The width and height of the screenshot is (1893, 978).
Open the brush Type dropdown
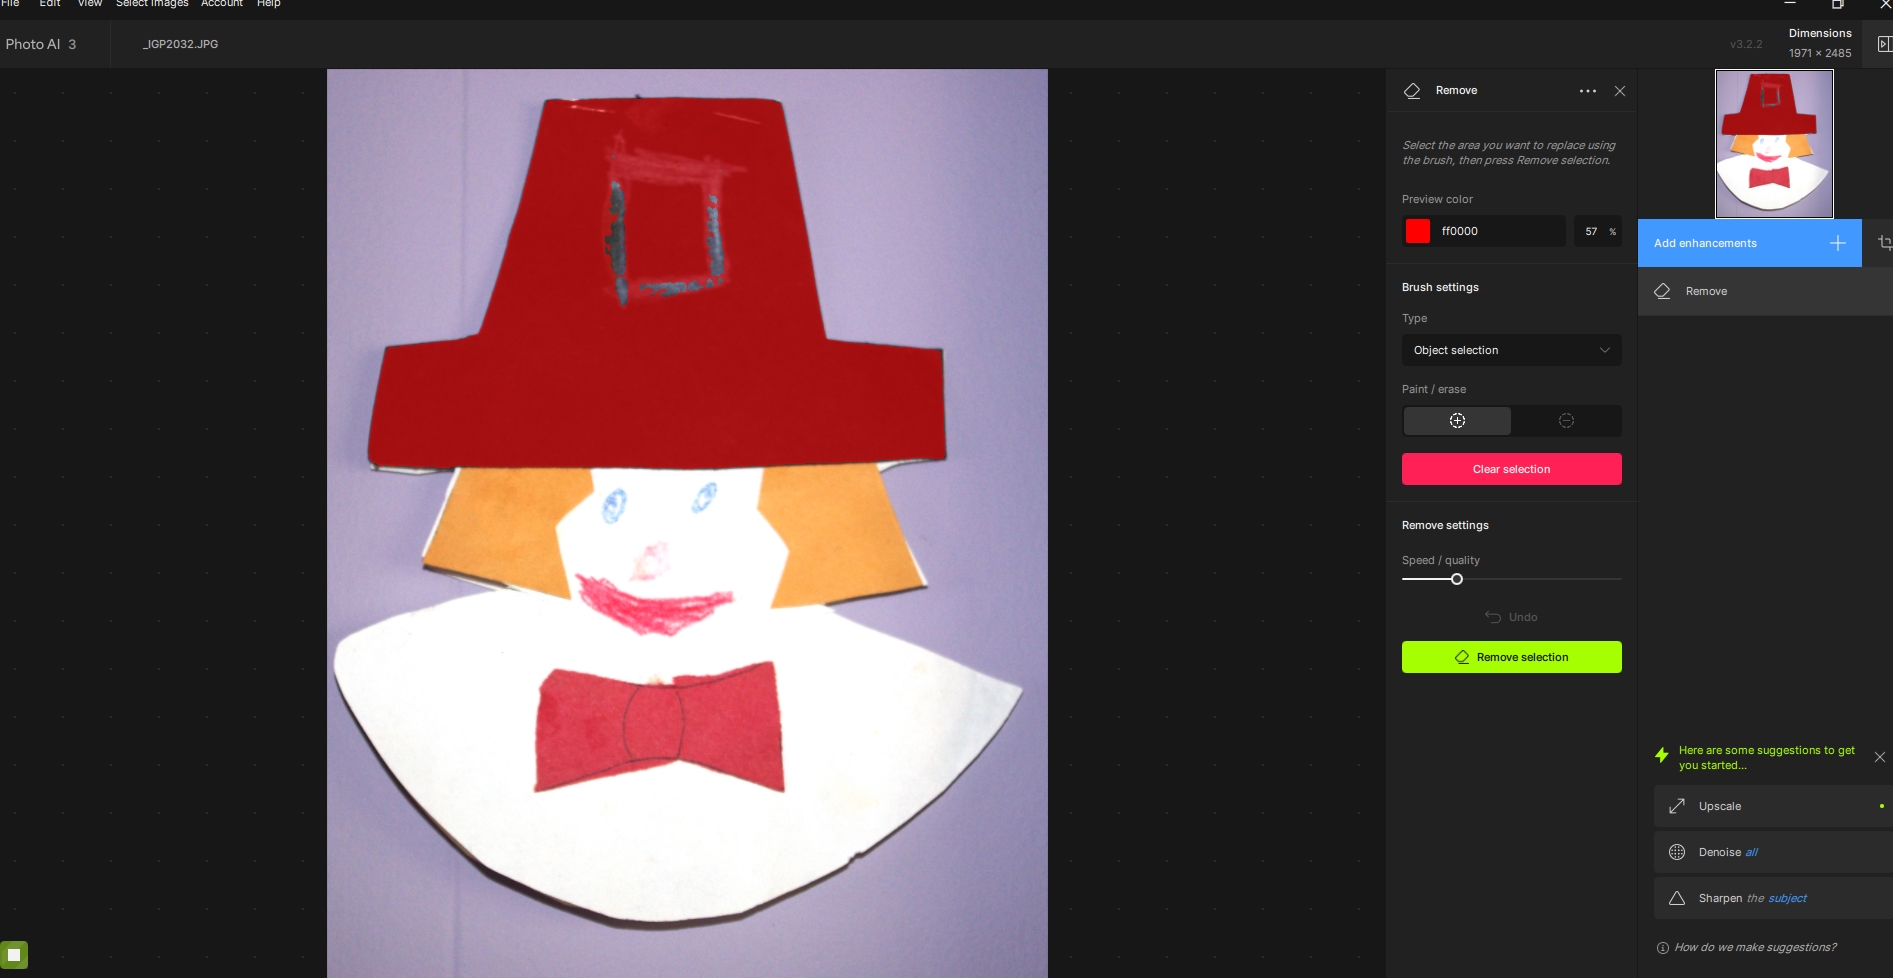(1511, 350)
